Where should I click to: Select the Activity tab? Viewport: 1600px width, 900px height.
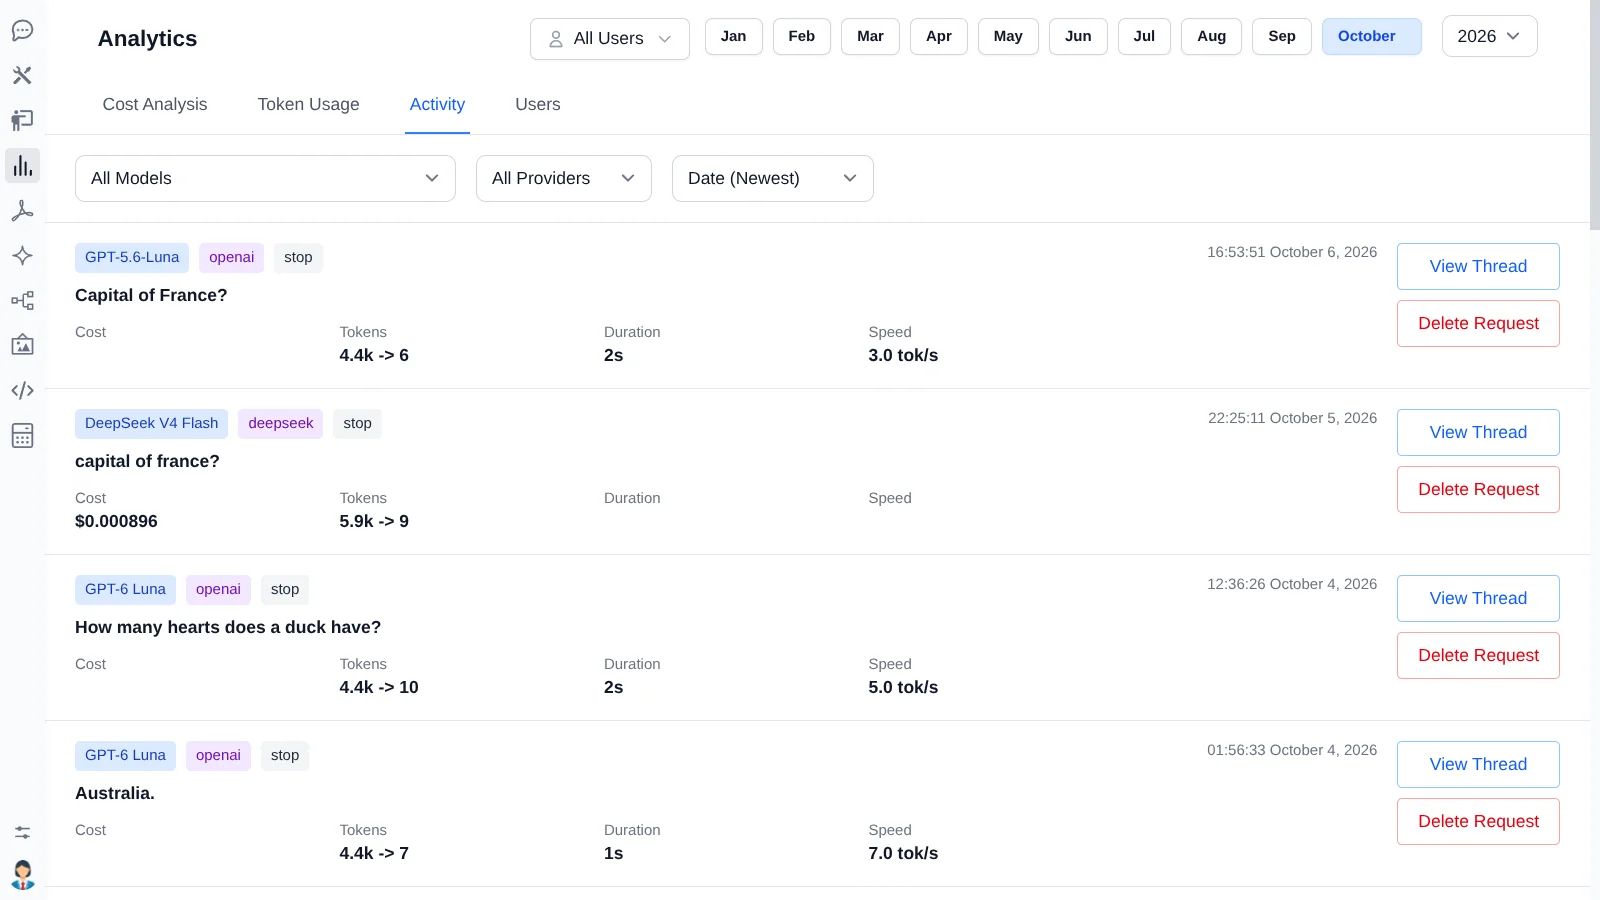pyautogui.click(x=437, y=104)
